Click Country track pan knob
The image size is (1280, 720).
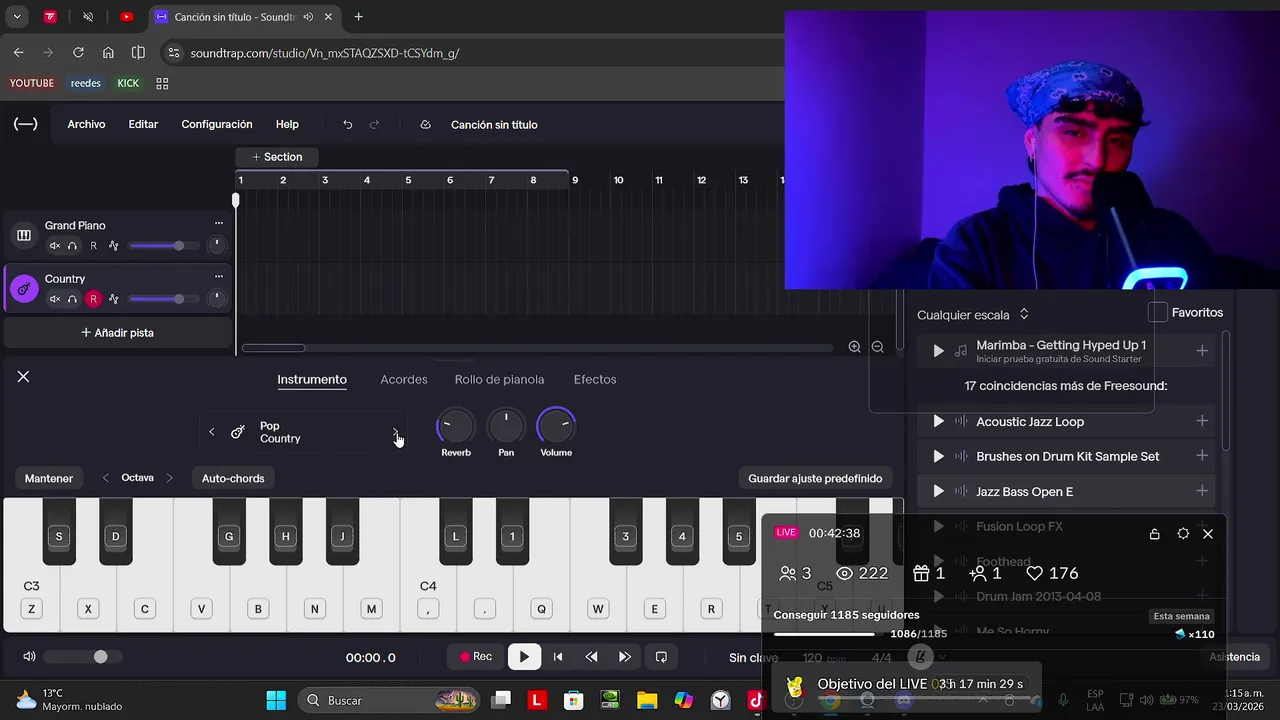(x=216, y=298)
